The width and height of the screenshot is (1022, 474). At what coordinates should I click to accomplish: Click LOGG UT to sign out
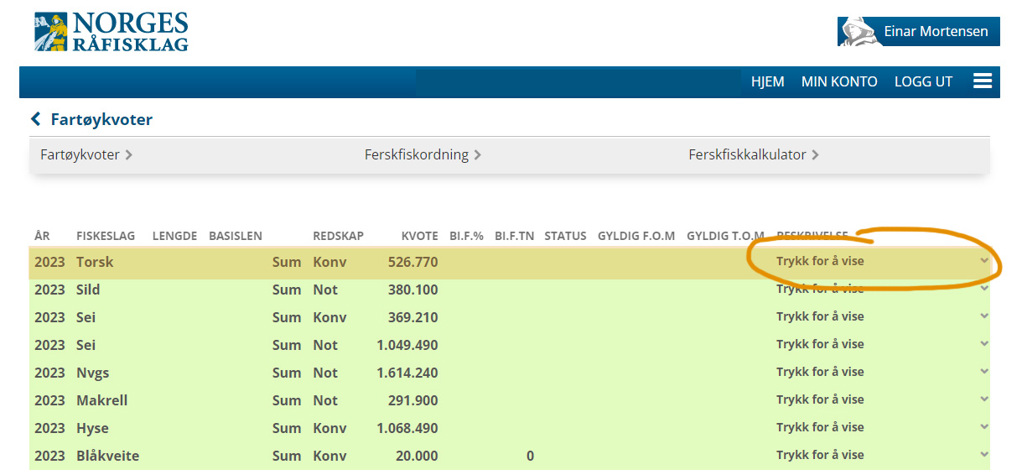coord(923,82)
